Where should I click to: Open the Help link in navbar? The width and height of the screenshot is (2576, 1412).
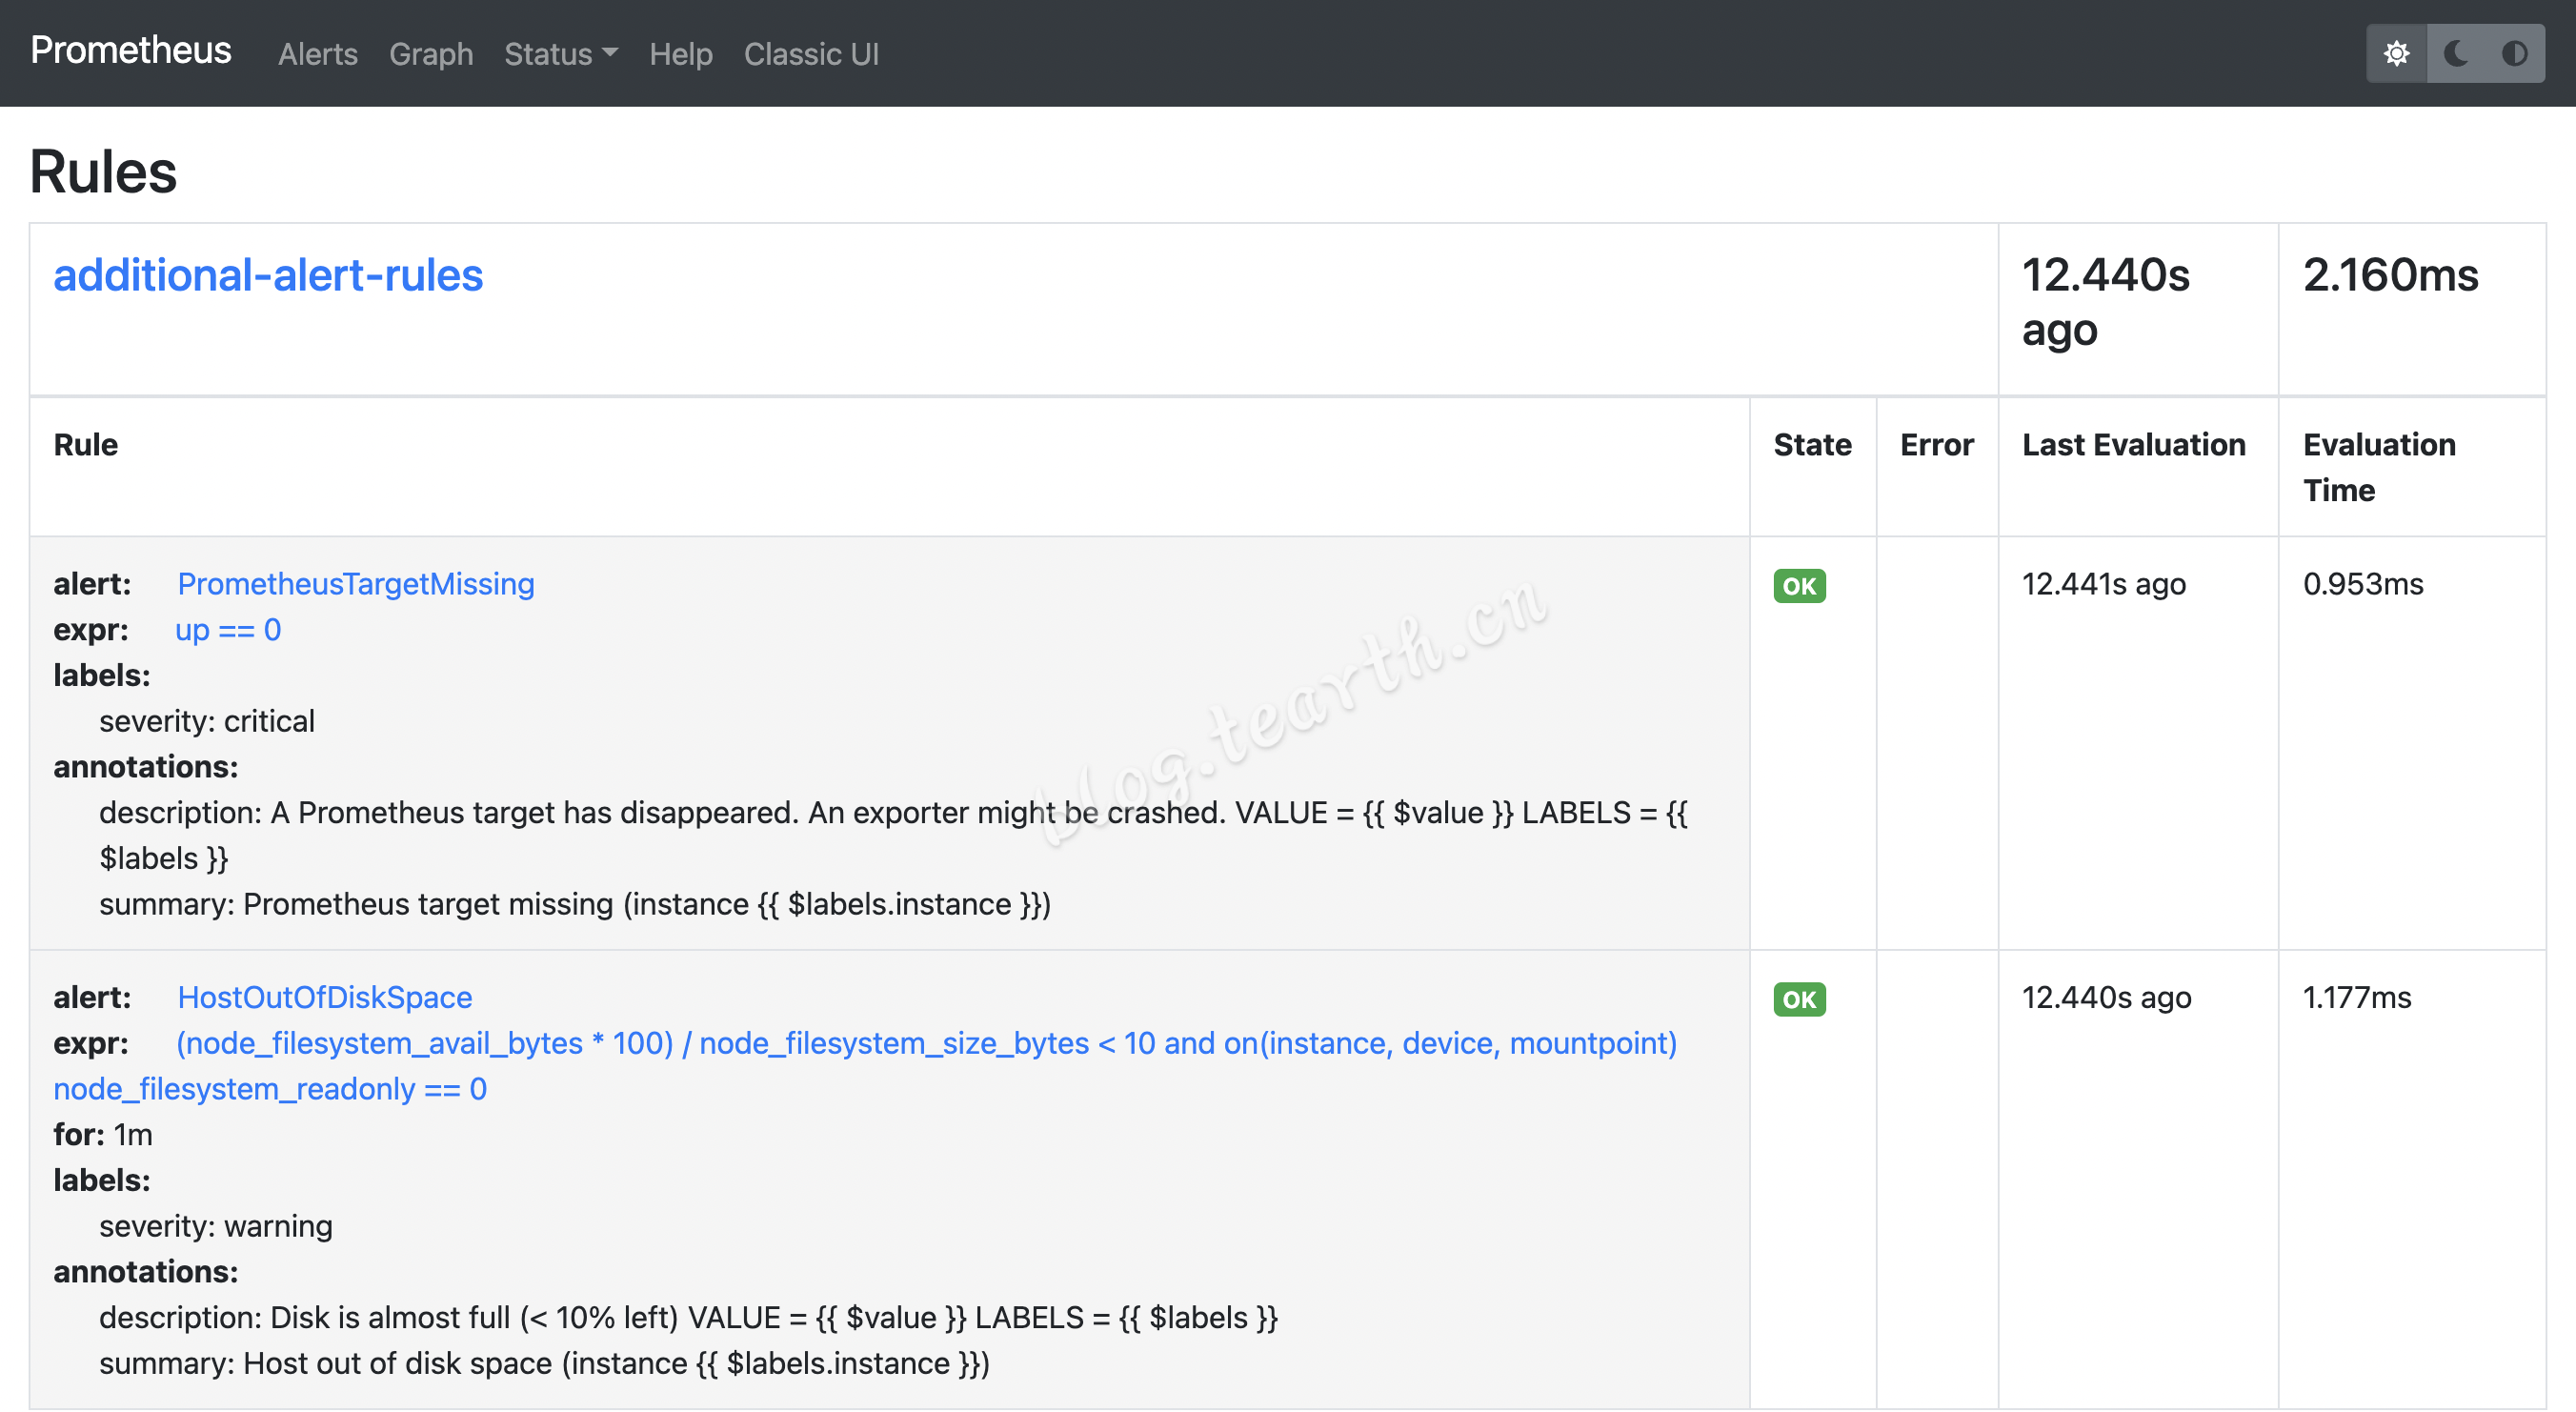coord(681,54)
